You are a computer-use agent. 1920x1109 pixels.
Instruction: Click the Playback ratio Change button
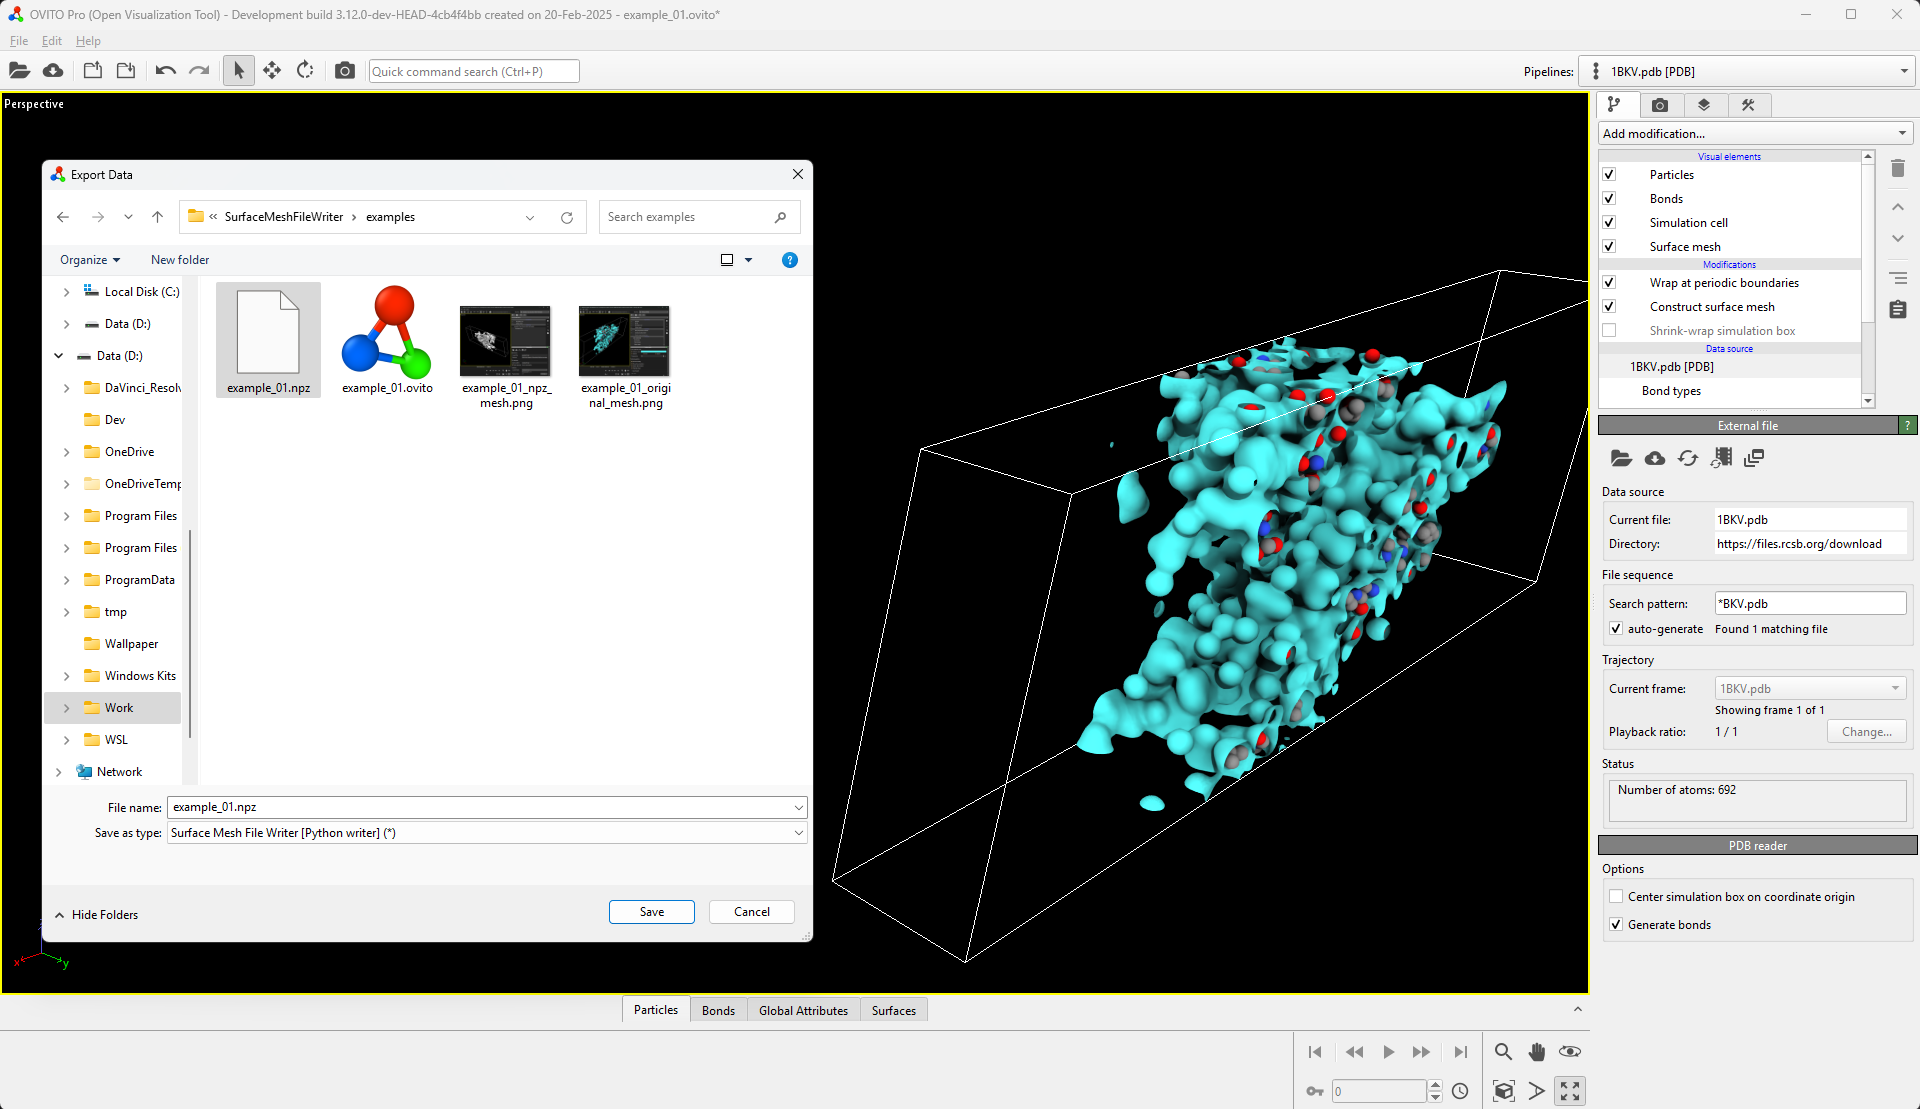pos(1866,732)
